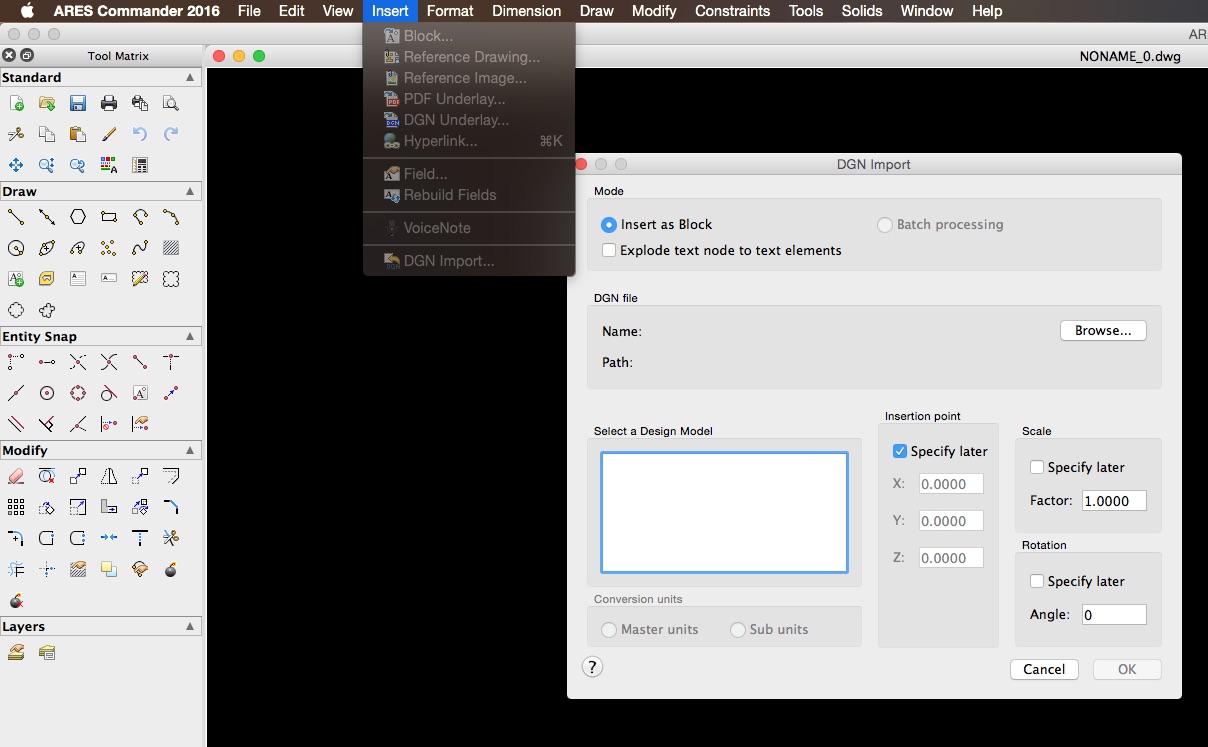Click the Print icon in Standard toolbar
Screen dimensions: 1208x747
point(109,103)
